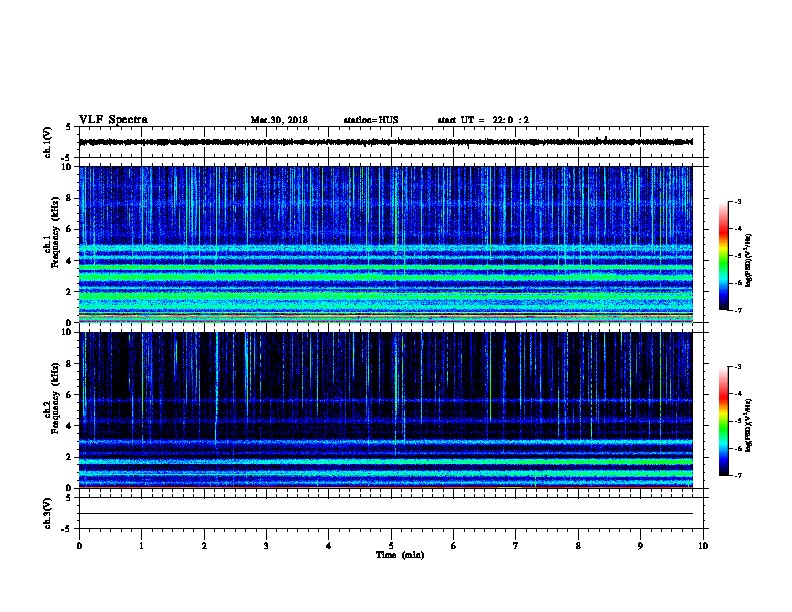Click the ch.2 spectrogram color scale bar
This screenshot has height=612, width=792.
723,421
